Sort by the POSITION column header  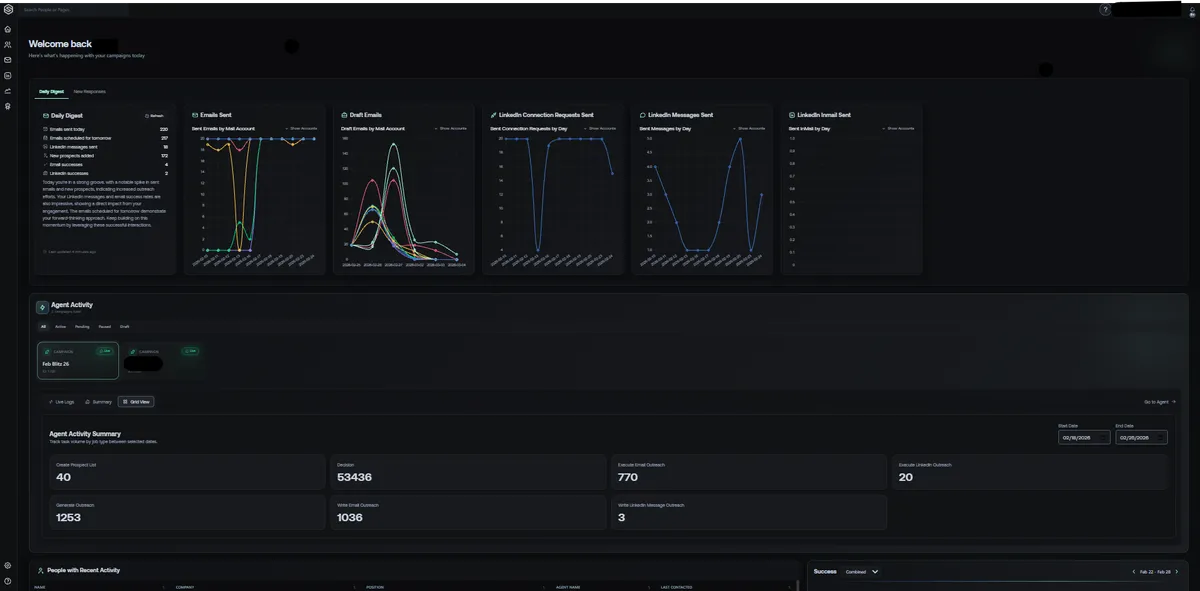(375, 587)
